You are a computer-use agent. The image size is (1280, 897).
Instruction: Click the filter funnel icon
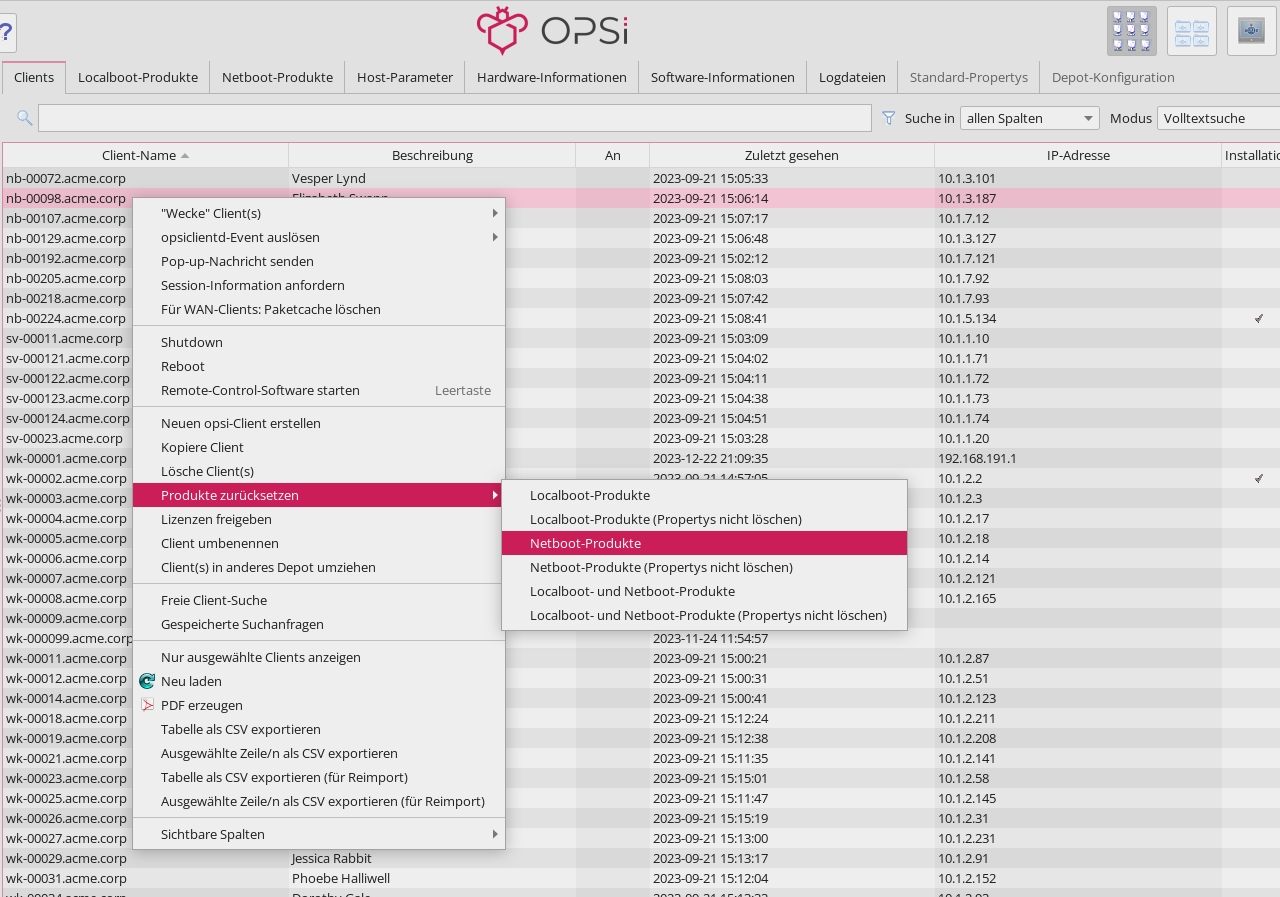click(x=889, y=118)
